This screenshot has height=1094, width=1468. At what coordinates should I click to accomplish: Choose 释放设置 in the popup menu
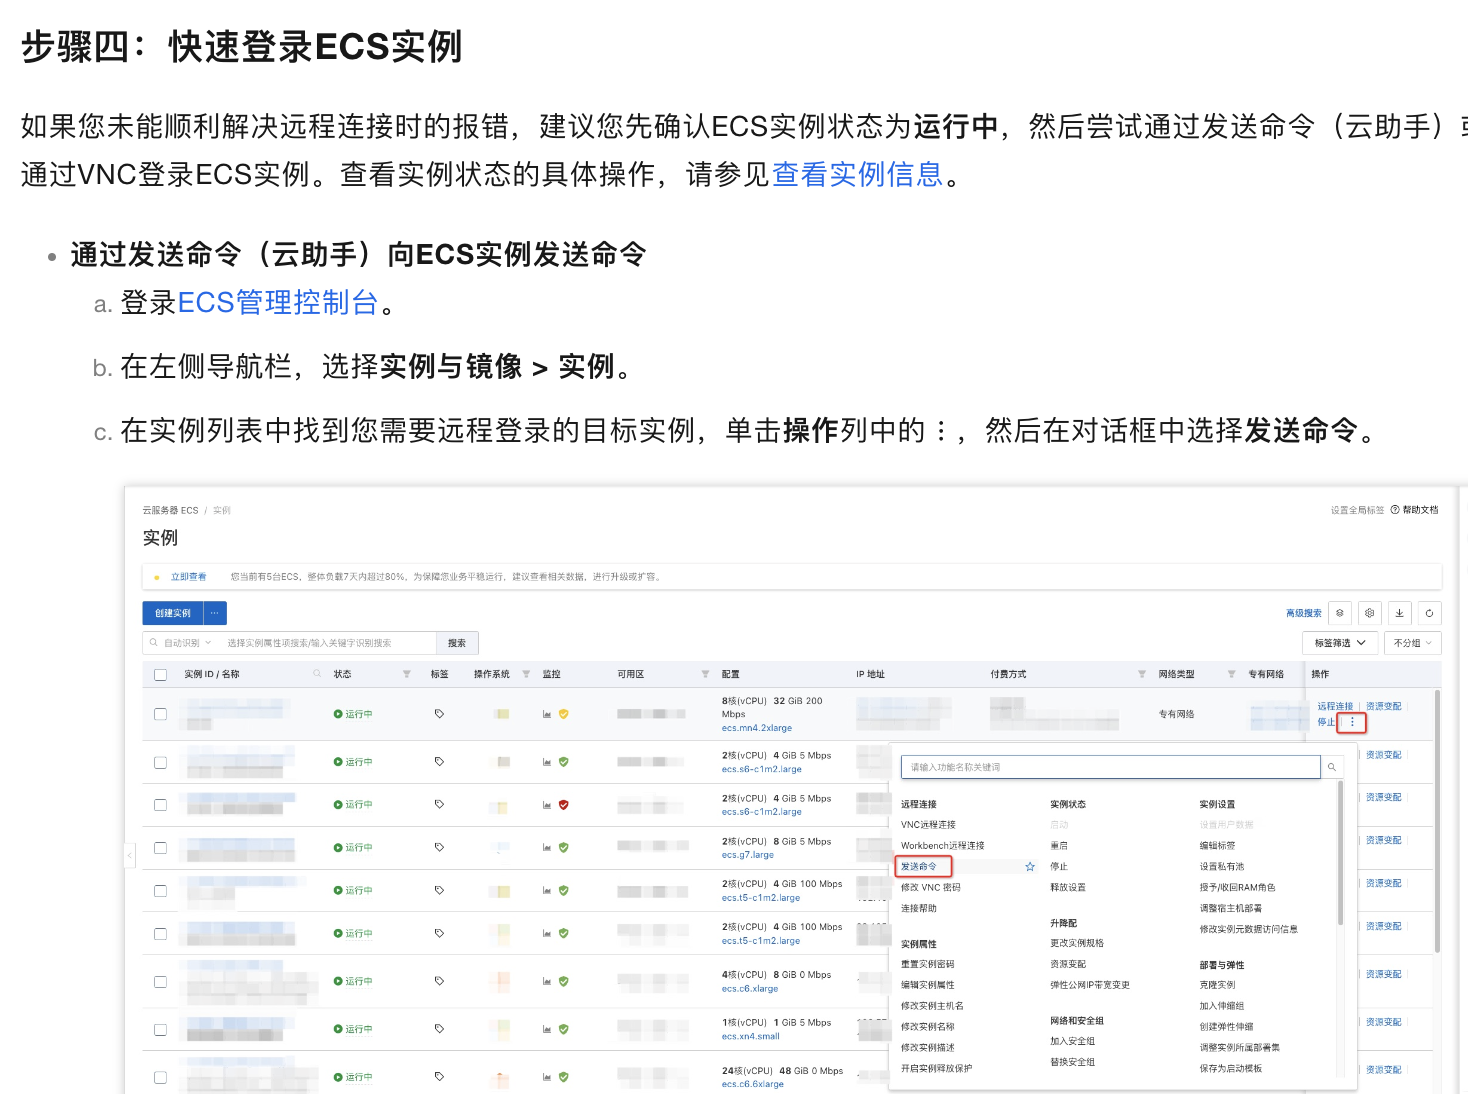click(1068, 888)
